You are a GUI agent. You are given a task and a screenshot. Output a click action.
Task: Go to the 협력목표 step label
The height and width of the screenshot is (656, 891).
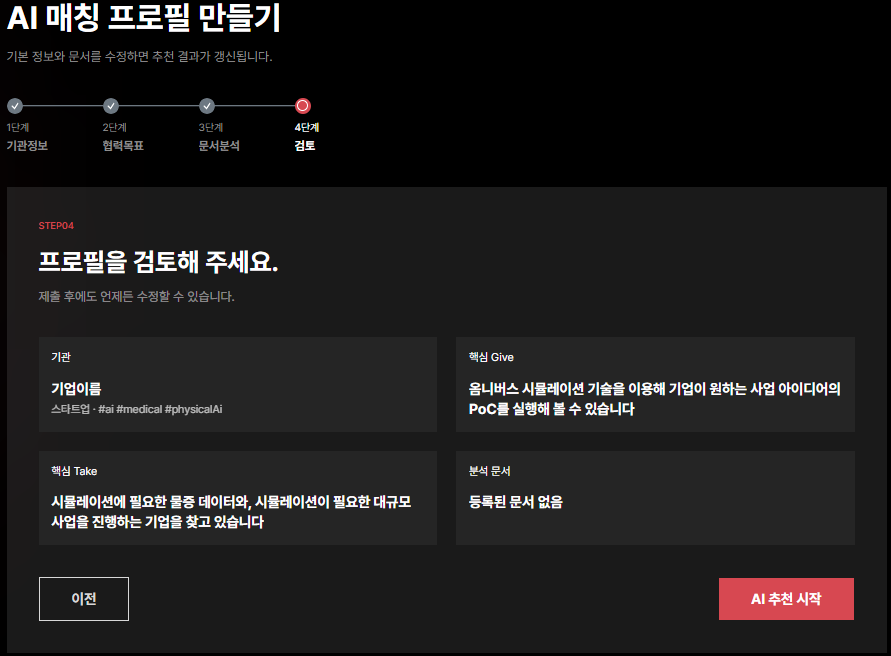(123, 146)
